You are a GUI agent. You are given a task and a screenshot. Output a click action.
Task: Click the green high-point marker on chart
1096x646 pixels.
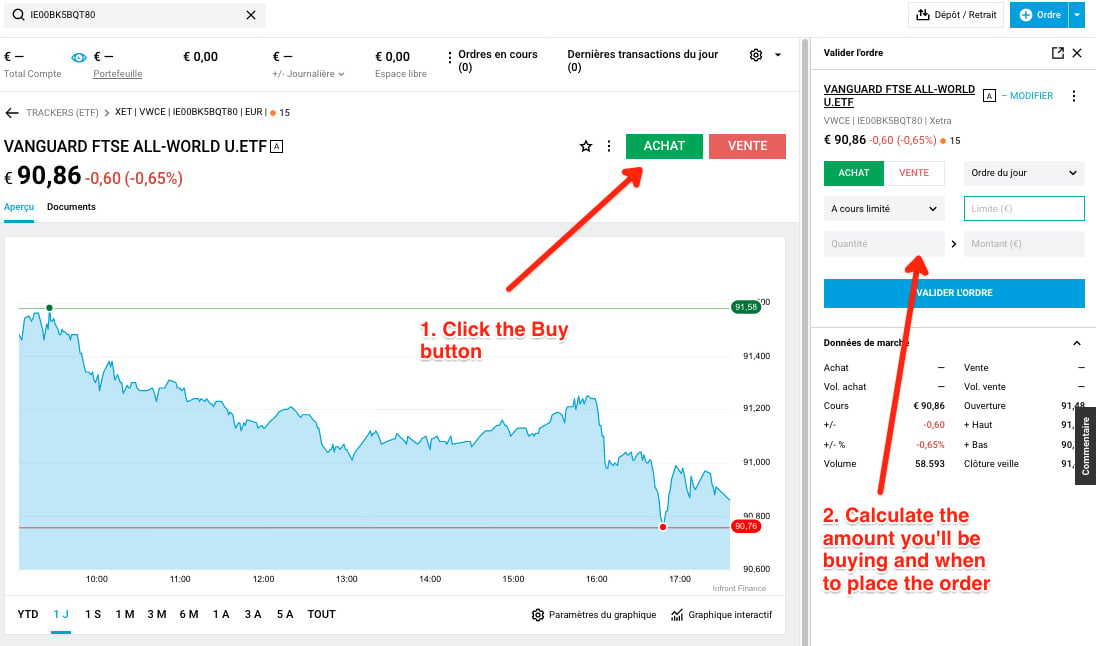50,308
